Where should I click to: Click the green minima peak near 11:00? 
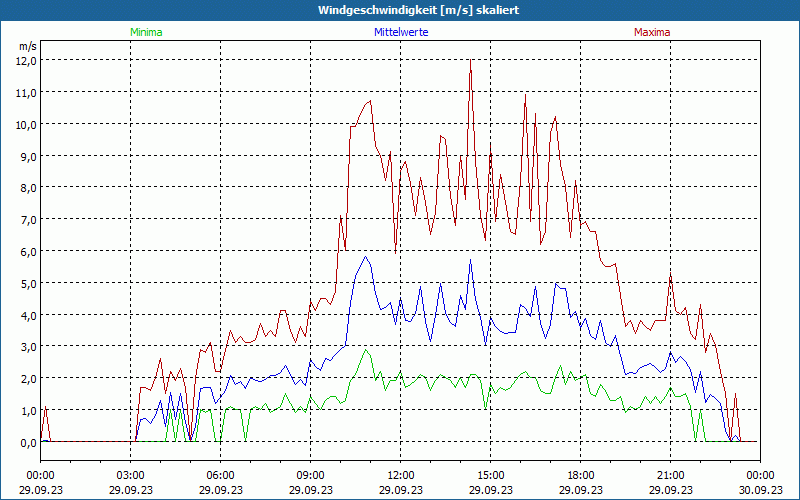tap(365, 349)
